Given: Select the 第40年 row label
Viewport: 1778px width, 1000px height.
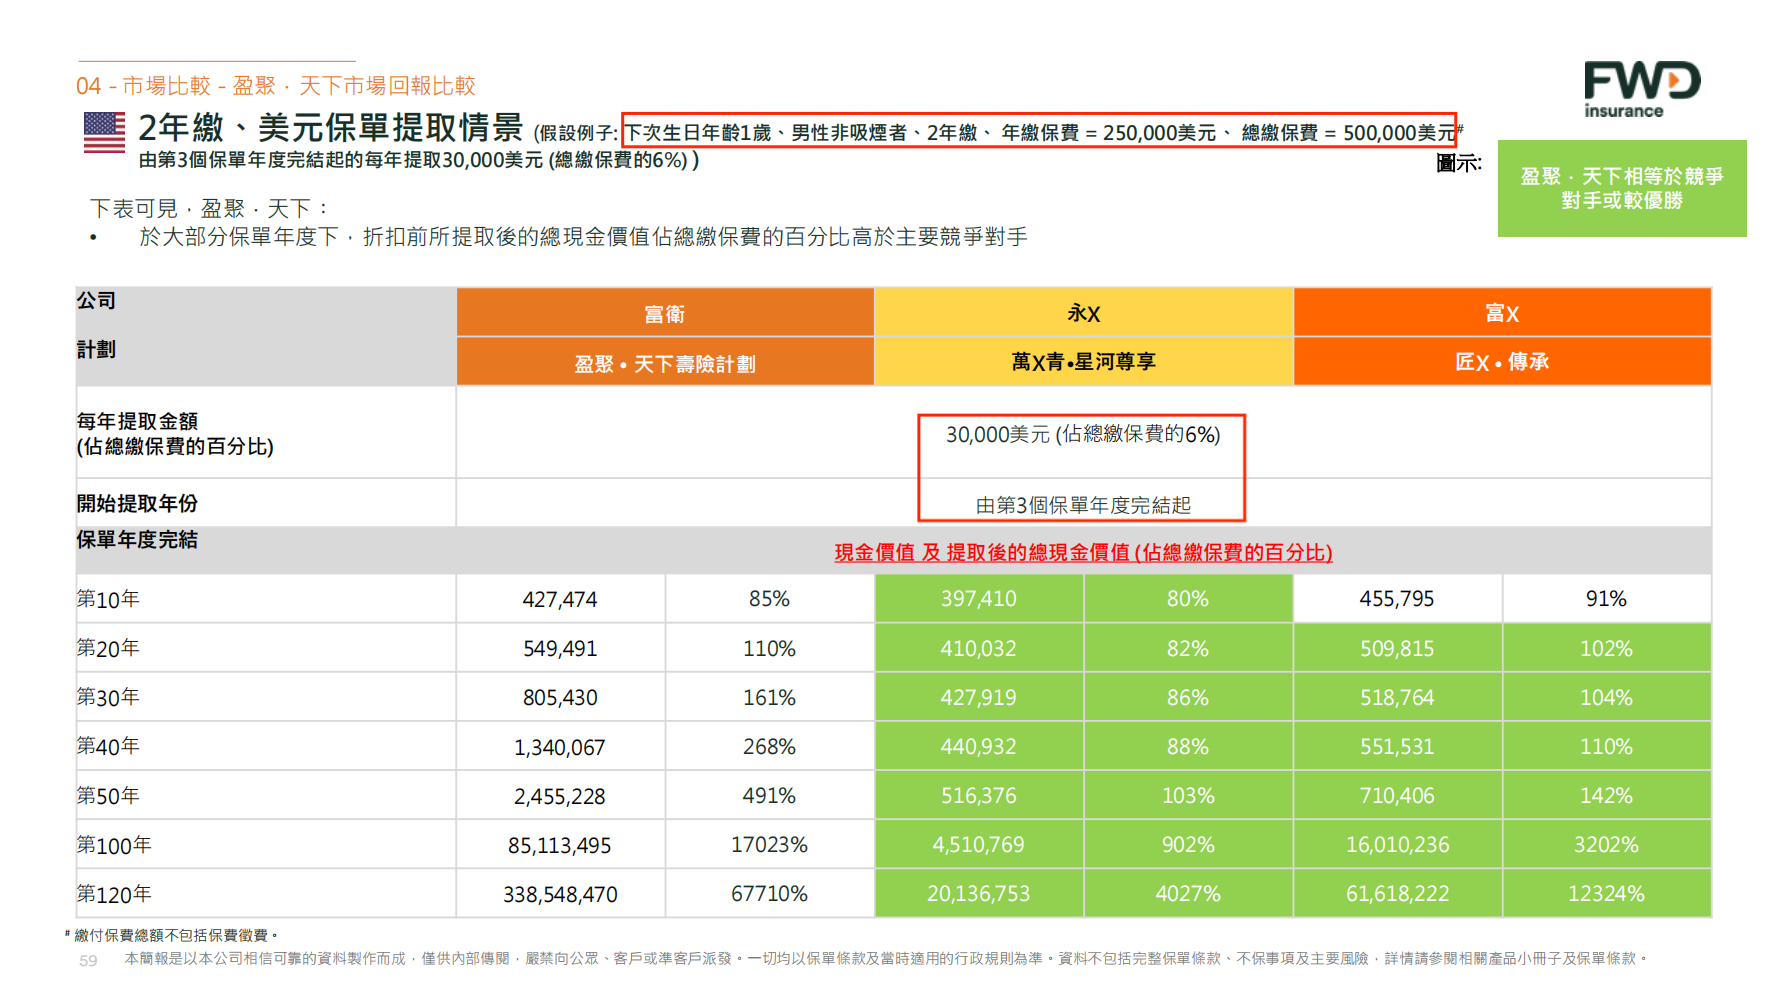Looking at the screenshot, I should click(108, 746).
